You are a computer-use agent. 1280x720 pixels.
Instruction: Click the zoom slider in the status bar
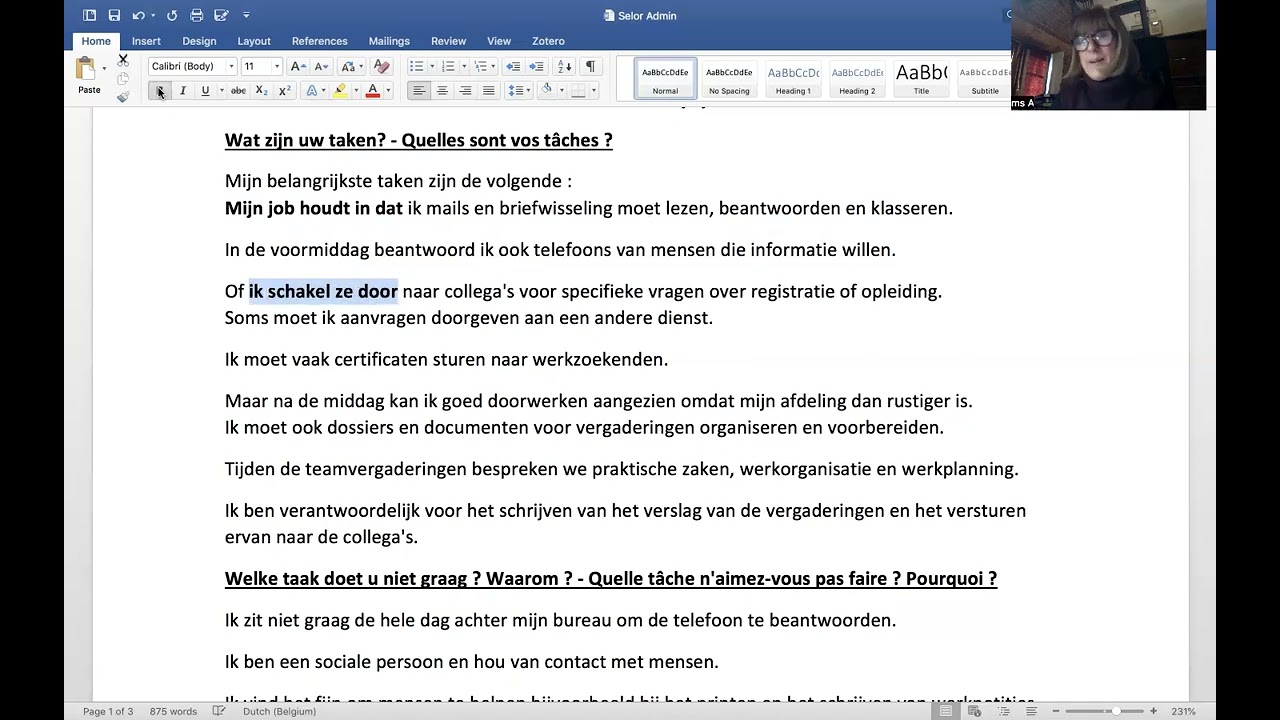(1106, 711)
